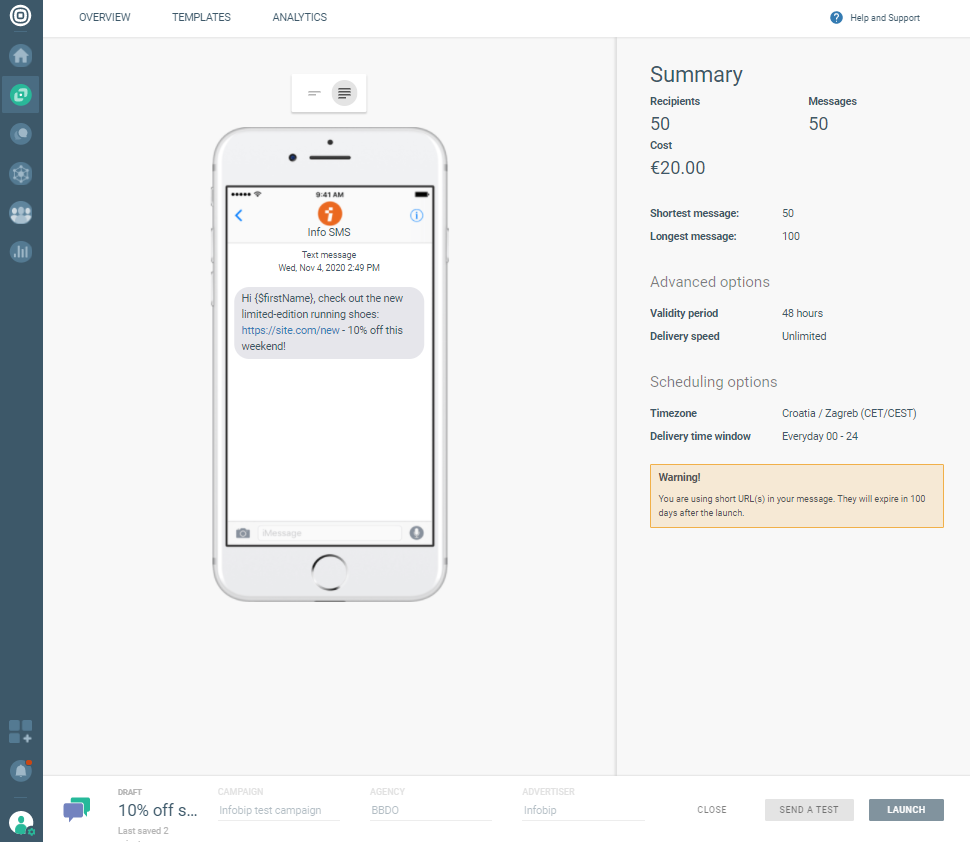This screenshot has height=842, width=970.
Task: Click the iMessage input in phone preview
Action: (x=329, y=533)
